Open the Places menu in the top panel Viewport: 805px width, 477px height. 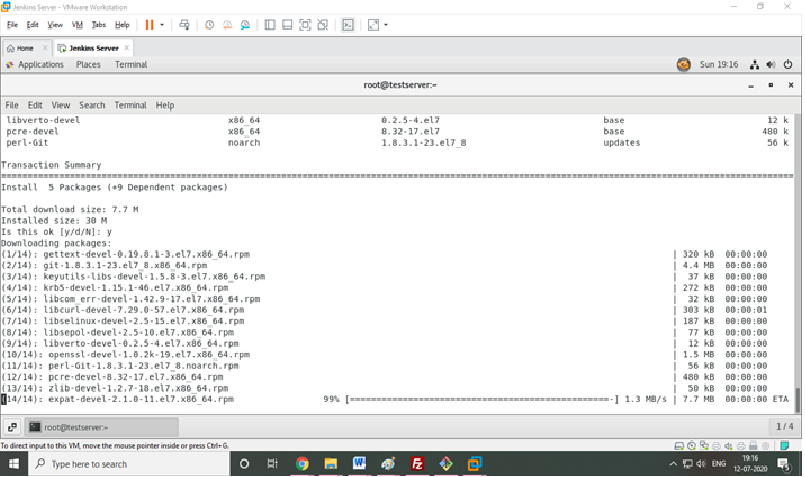tap(88, 65)
